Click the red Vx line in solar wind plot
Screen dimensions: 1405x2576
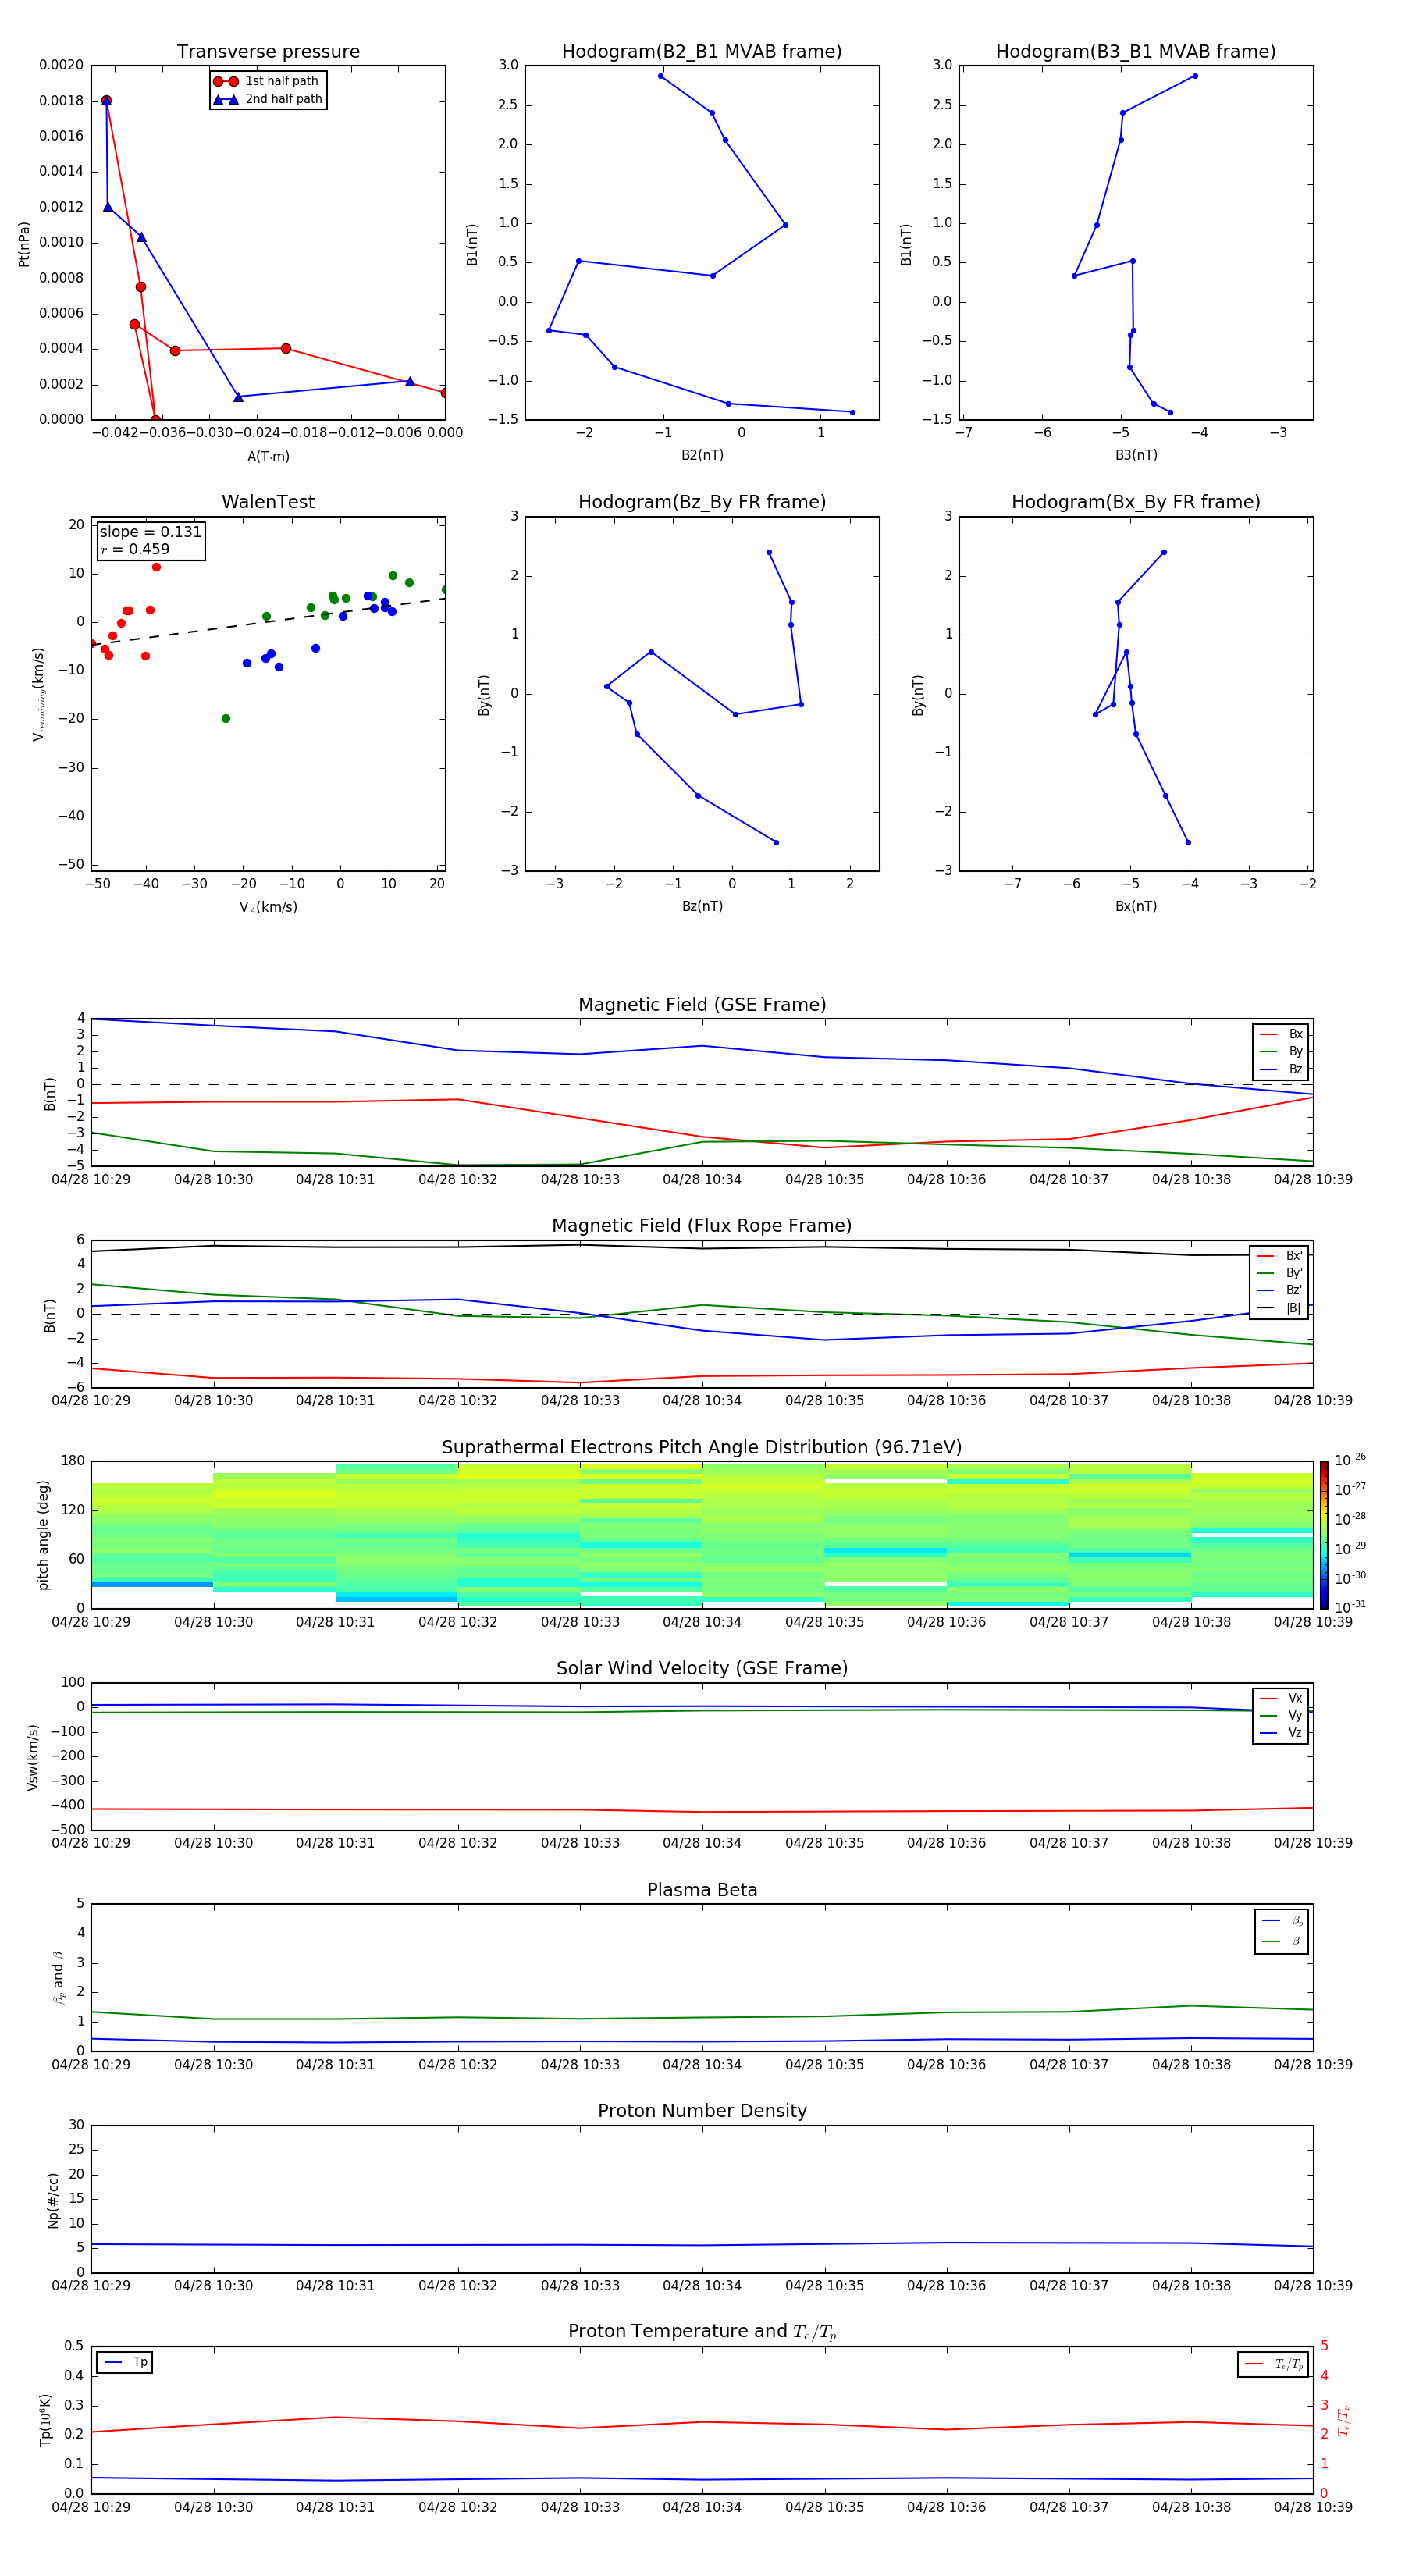click(702, 1811)
